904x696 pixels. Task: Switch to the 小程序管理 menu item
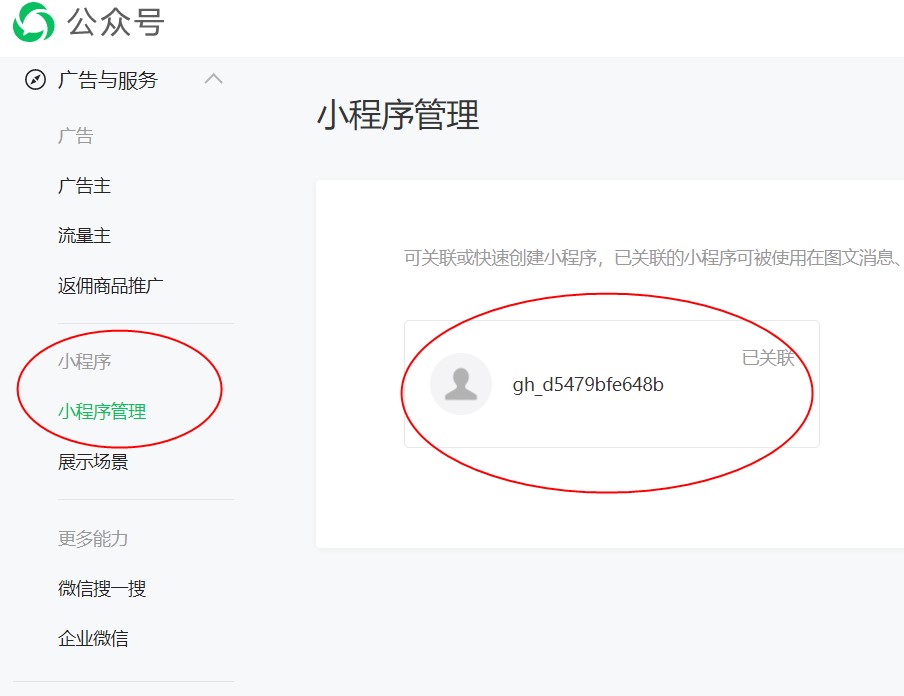coord(98,412)
